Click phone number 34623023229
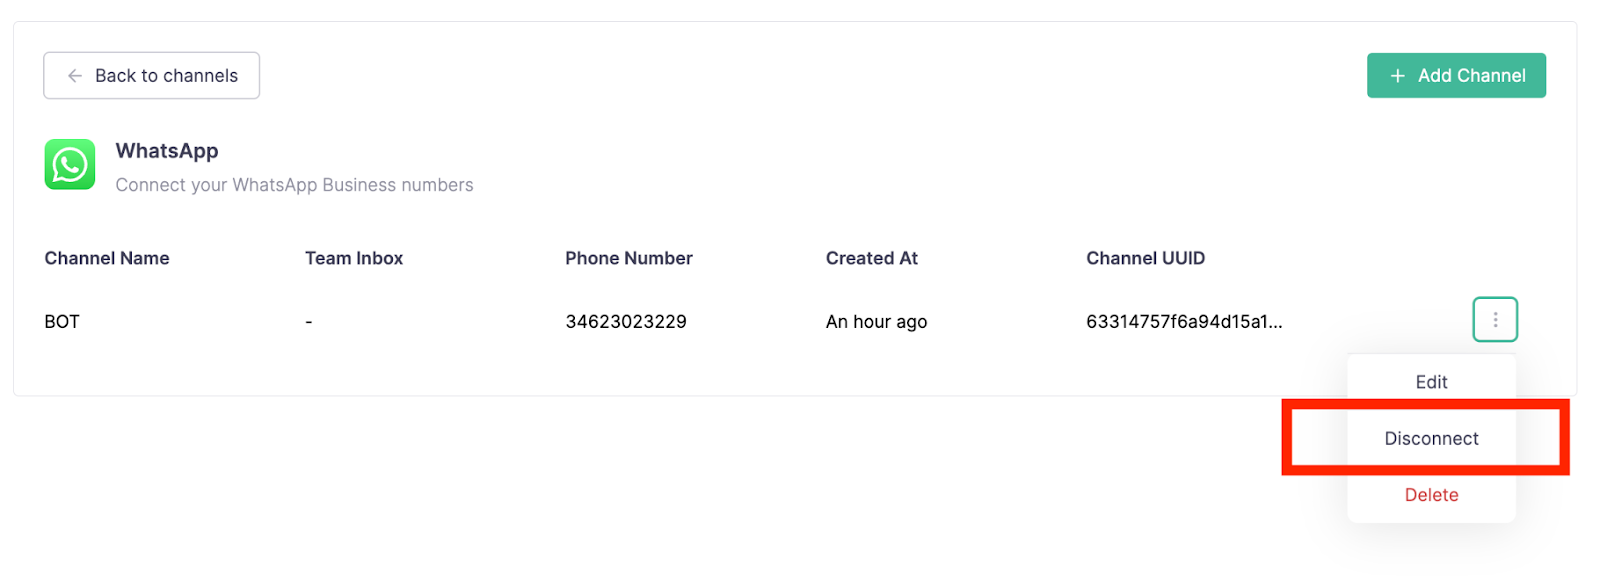1600x577 pixels. pyautogui.click(x=626, y=322)
